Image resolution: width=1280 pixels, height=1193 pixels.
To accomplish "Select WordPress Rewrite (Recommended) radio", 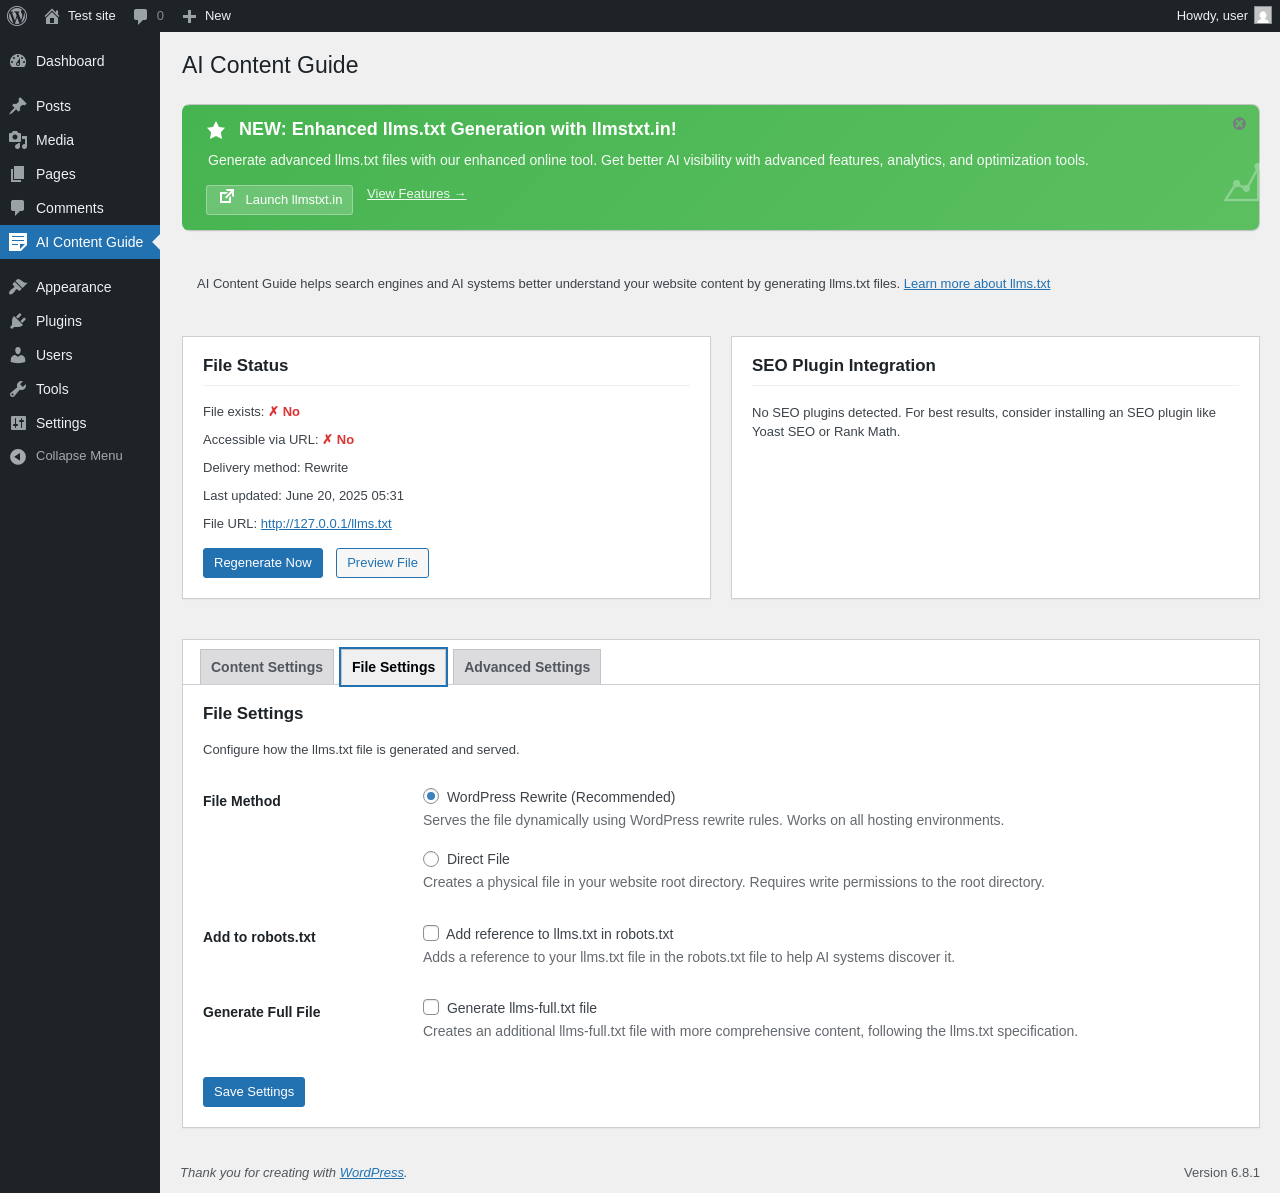I will tap(431, 796).
